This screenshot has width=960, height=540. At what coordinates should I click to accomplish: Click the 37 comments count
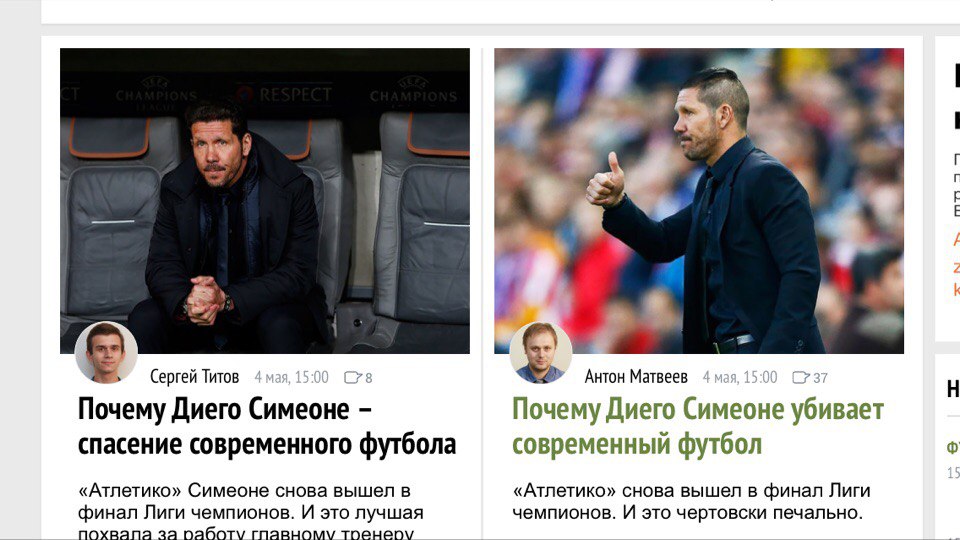tap(820, 378)
